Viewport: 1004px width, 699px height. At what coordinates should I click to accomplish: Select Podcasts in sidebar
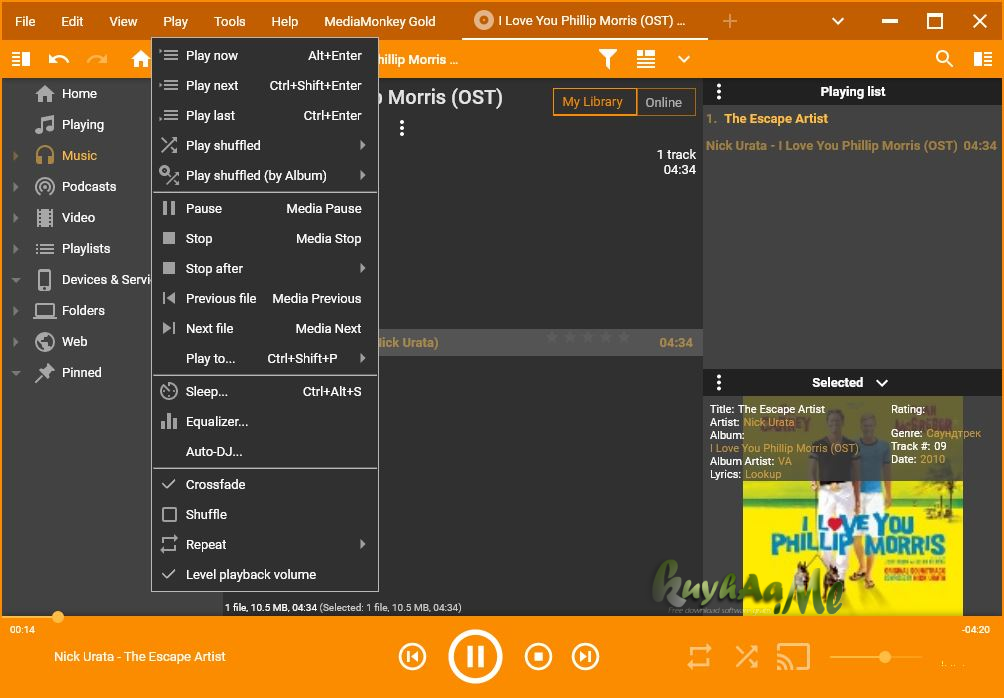pyautogui.click(x=89, y=186)
